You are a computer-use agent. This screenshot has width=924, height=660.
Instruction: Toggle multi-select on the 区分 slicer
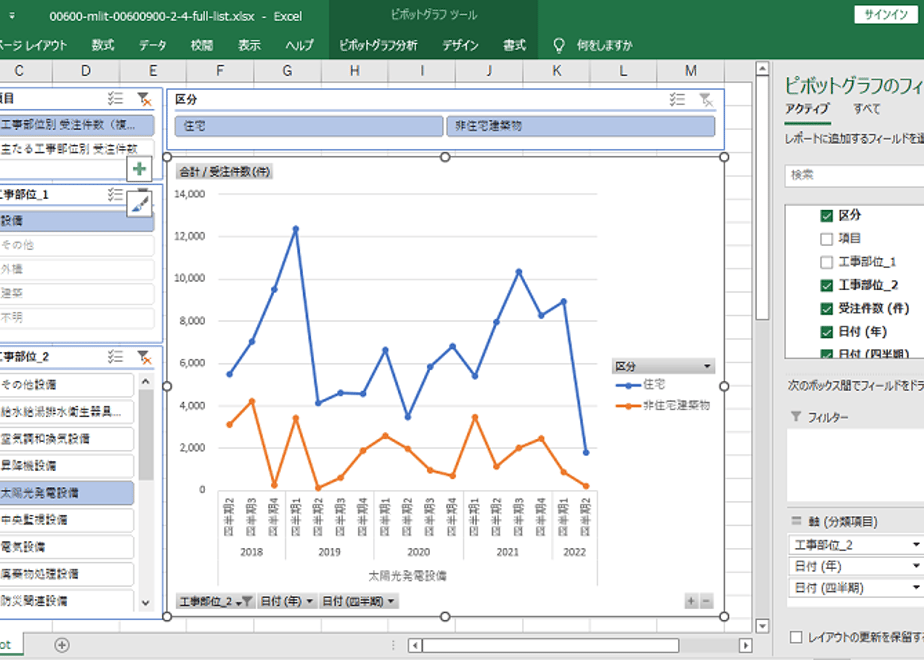pos(677,100)
